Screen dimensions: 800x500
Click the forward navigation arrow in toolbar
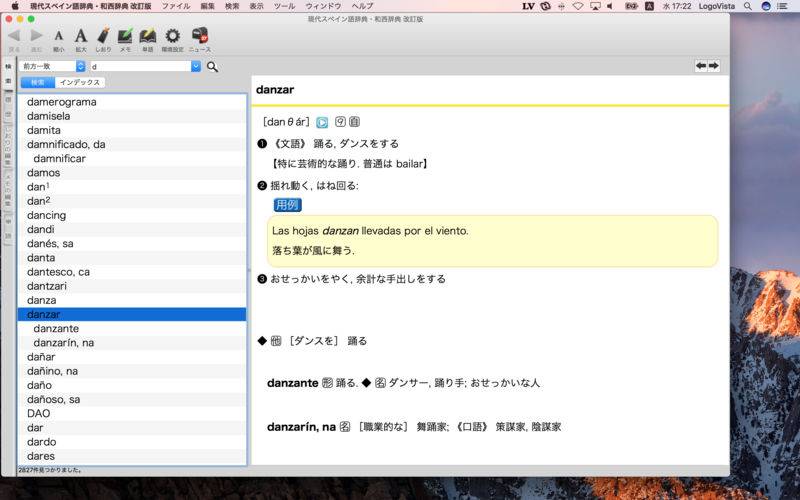(36, 36)
